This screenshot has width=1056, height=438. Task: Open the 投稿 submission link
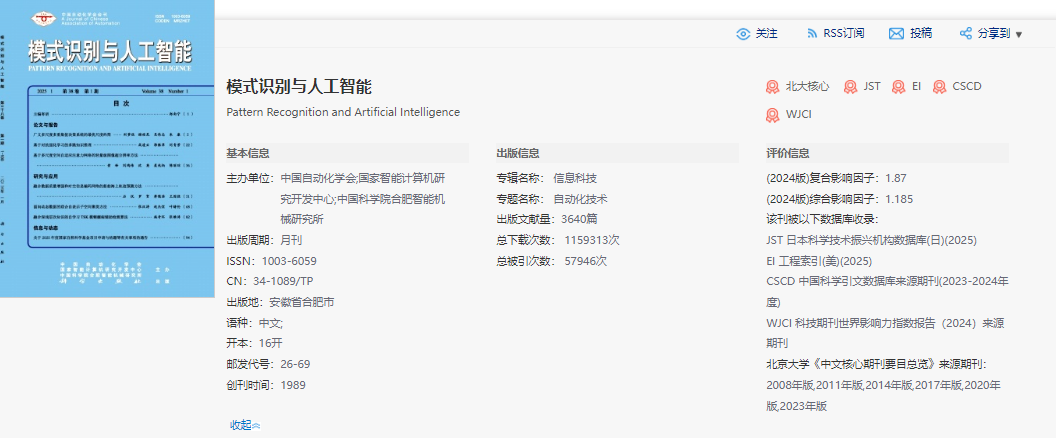click(x=921, y=34)
